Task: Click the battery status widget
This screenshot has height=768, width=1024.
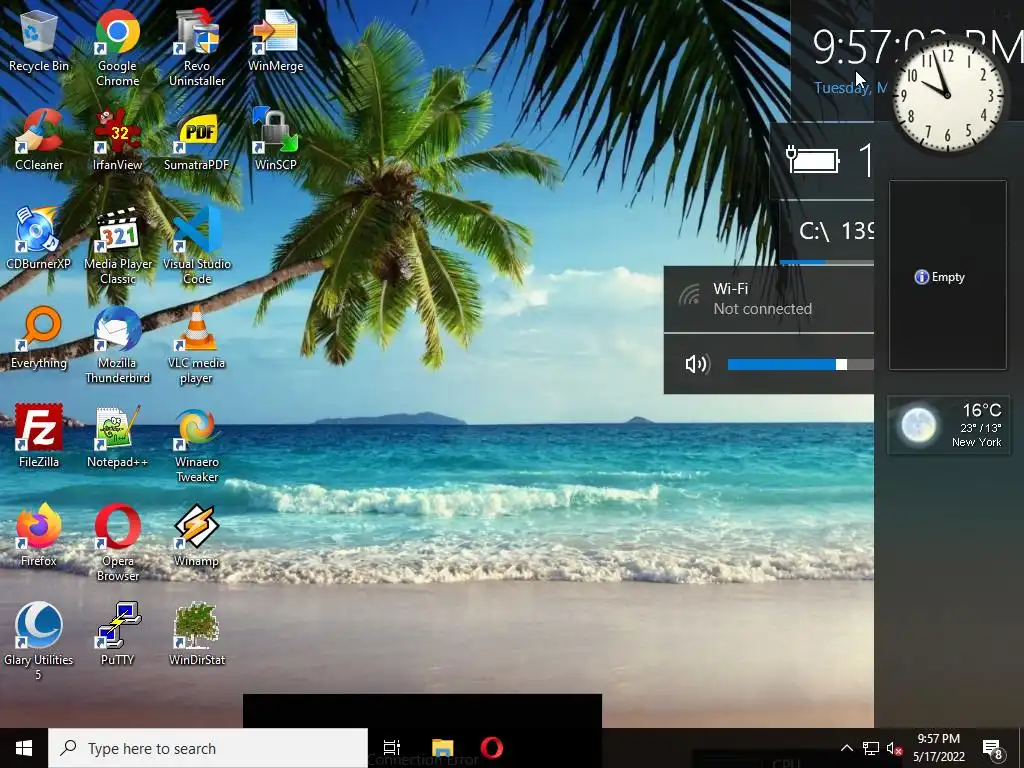Action: click(x=822, y=161)
